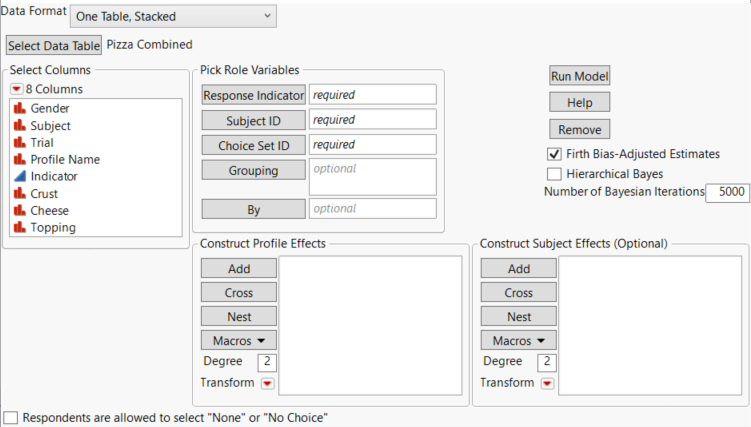Select the Cheese column in list

[48, 211]
